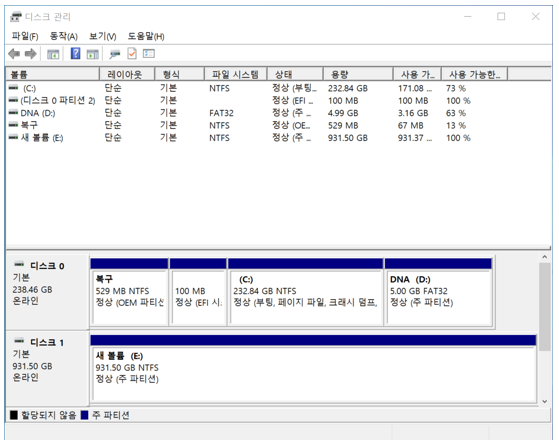This screenshot has height=445, width=559.
Task: Sort by the 볼륨 column header
Action: [52, 75]
